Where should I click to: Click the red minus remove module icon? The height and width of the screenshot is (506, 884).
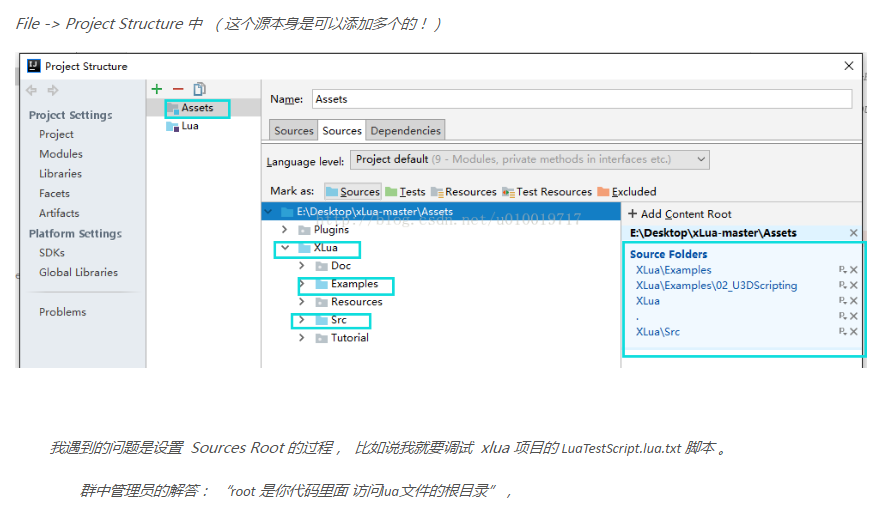pos(178,89)
